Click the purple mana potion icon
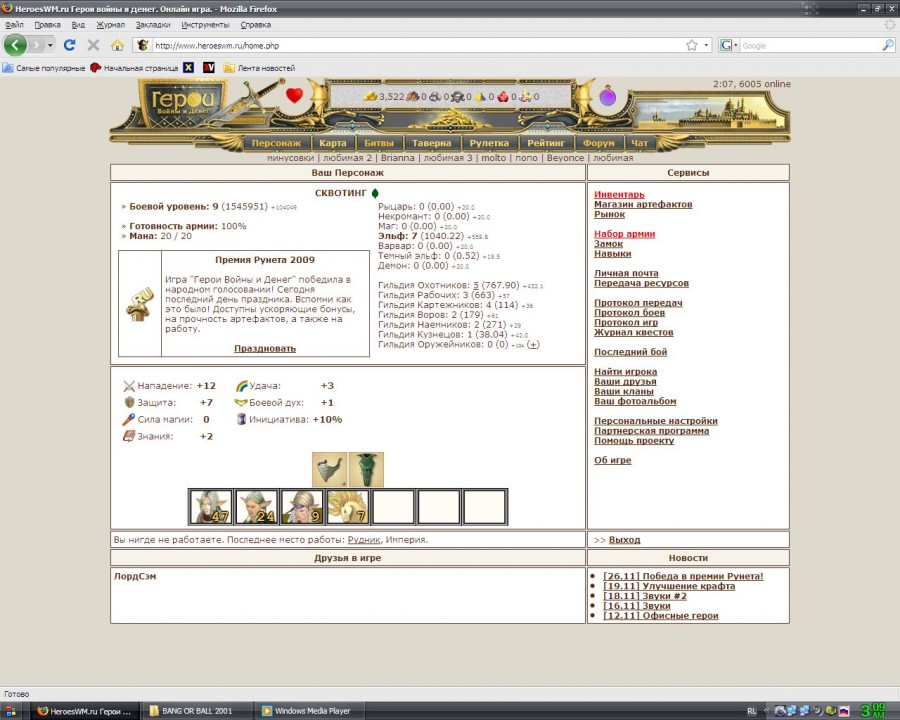 608,96
